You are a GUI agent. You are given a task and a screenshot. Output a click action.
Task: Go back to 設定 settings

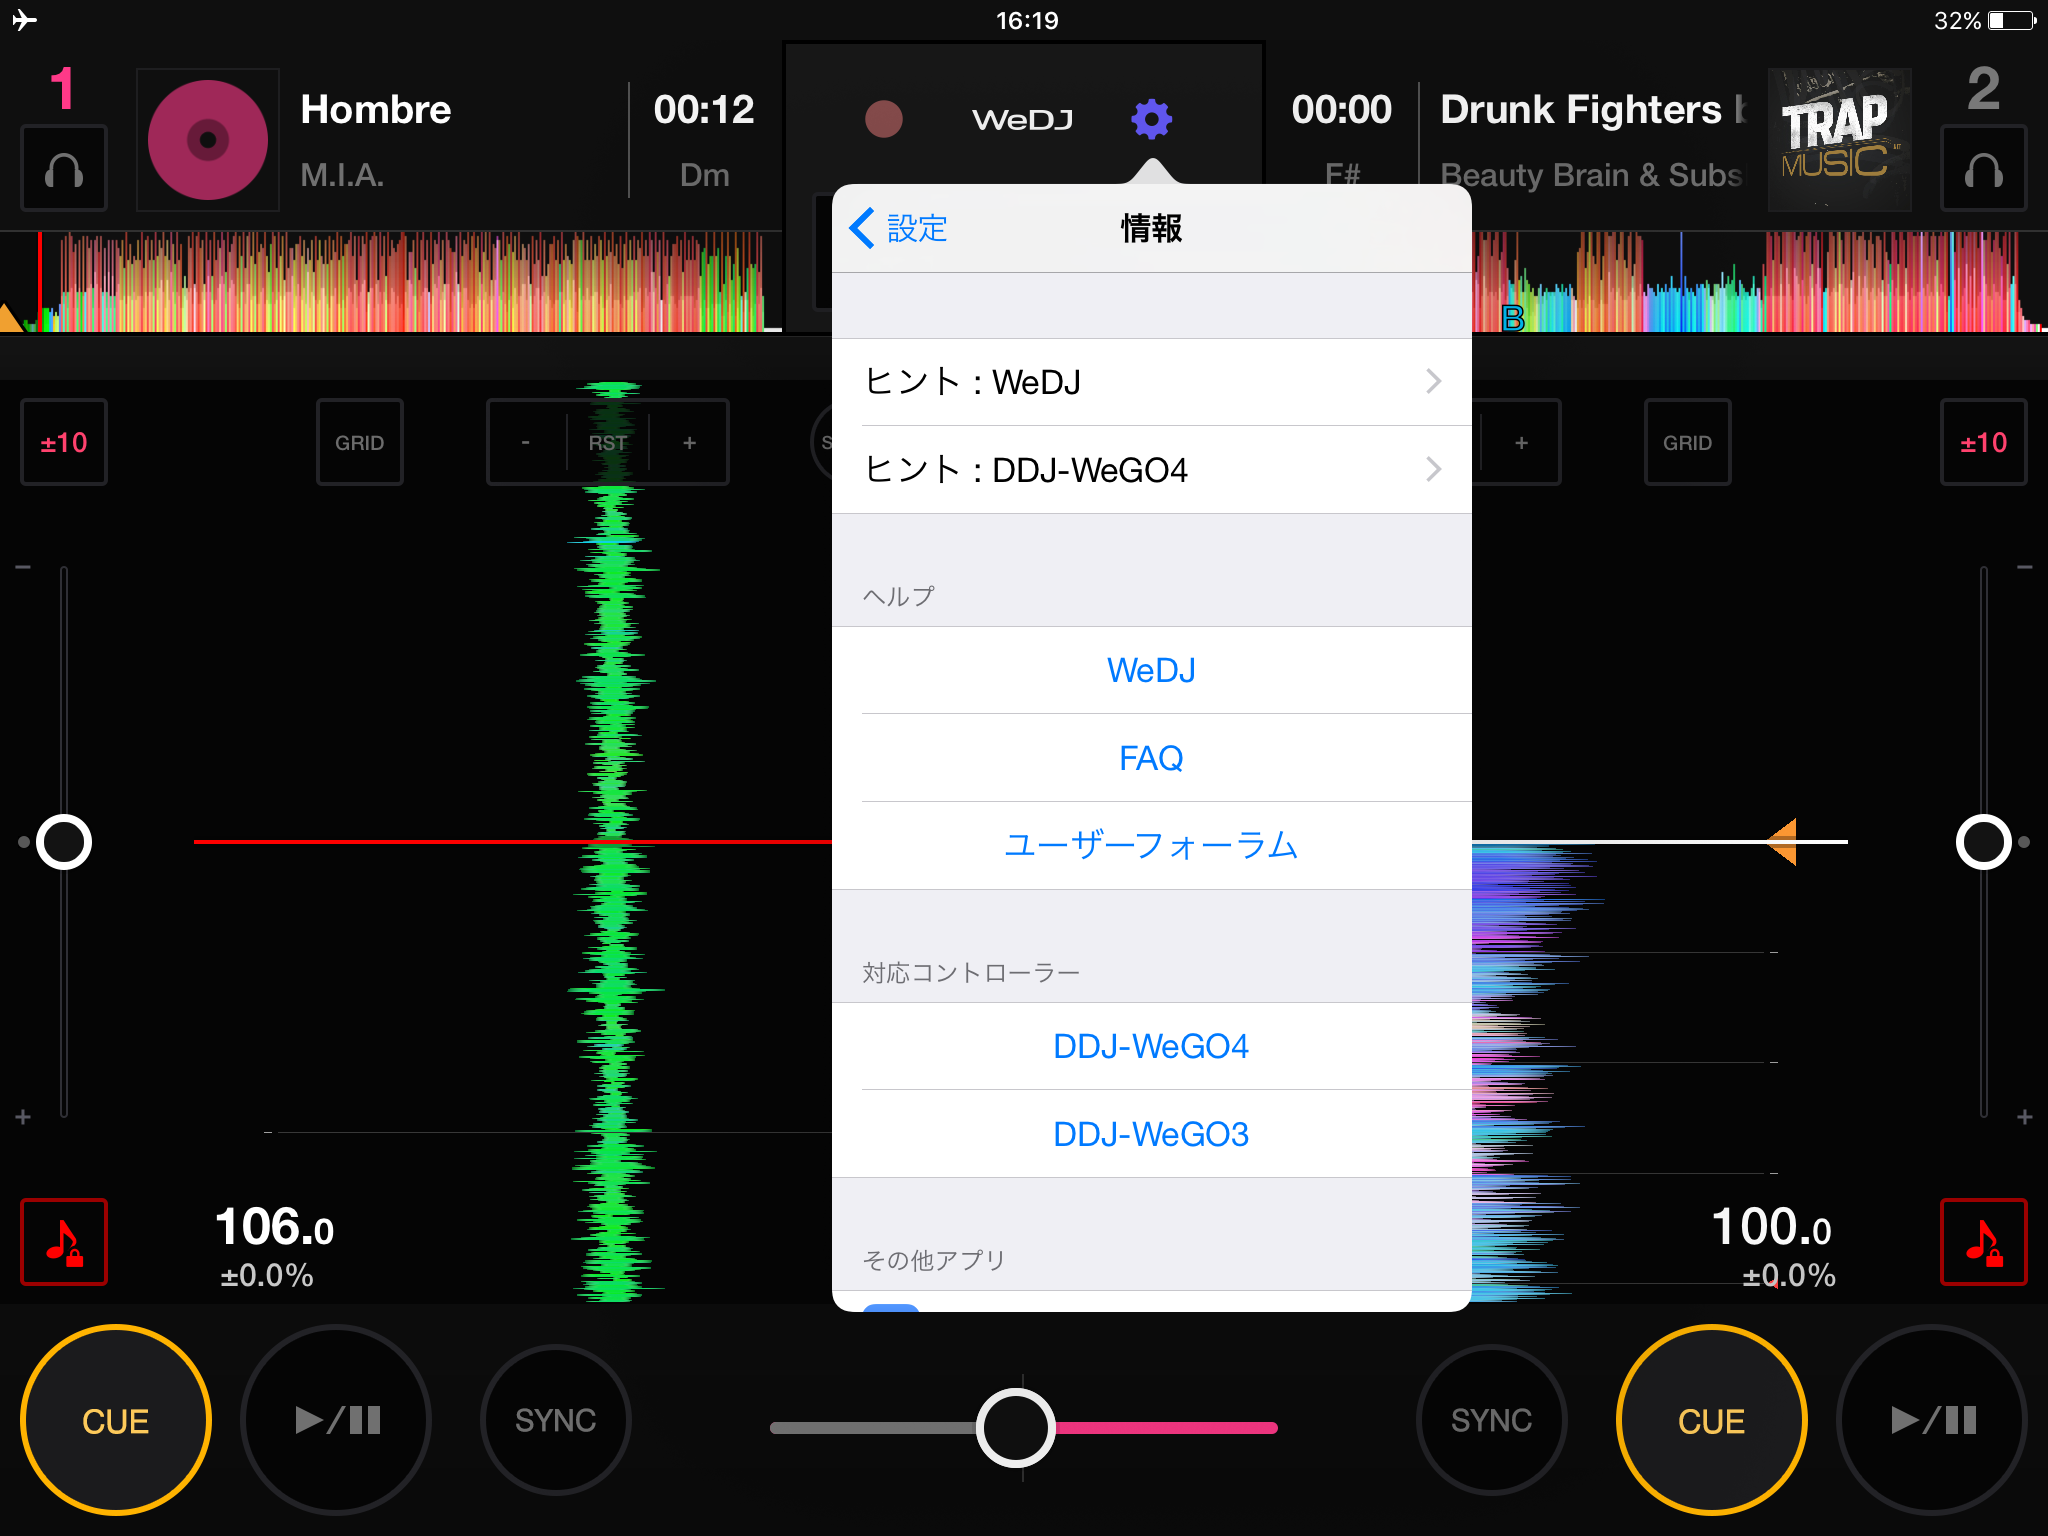pos(898,228)
